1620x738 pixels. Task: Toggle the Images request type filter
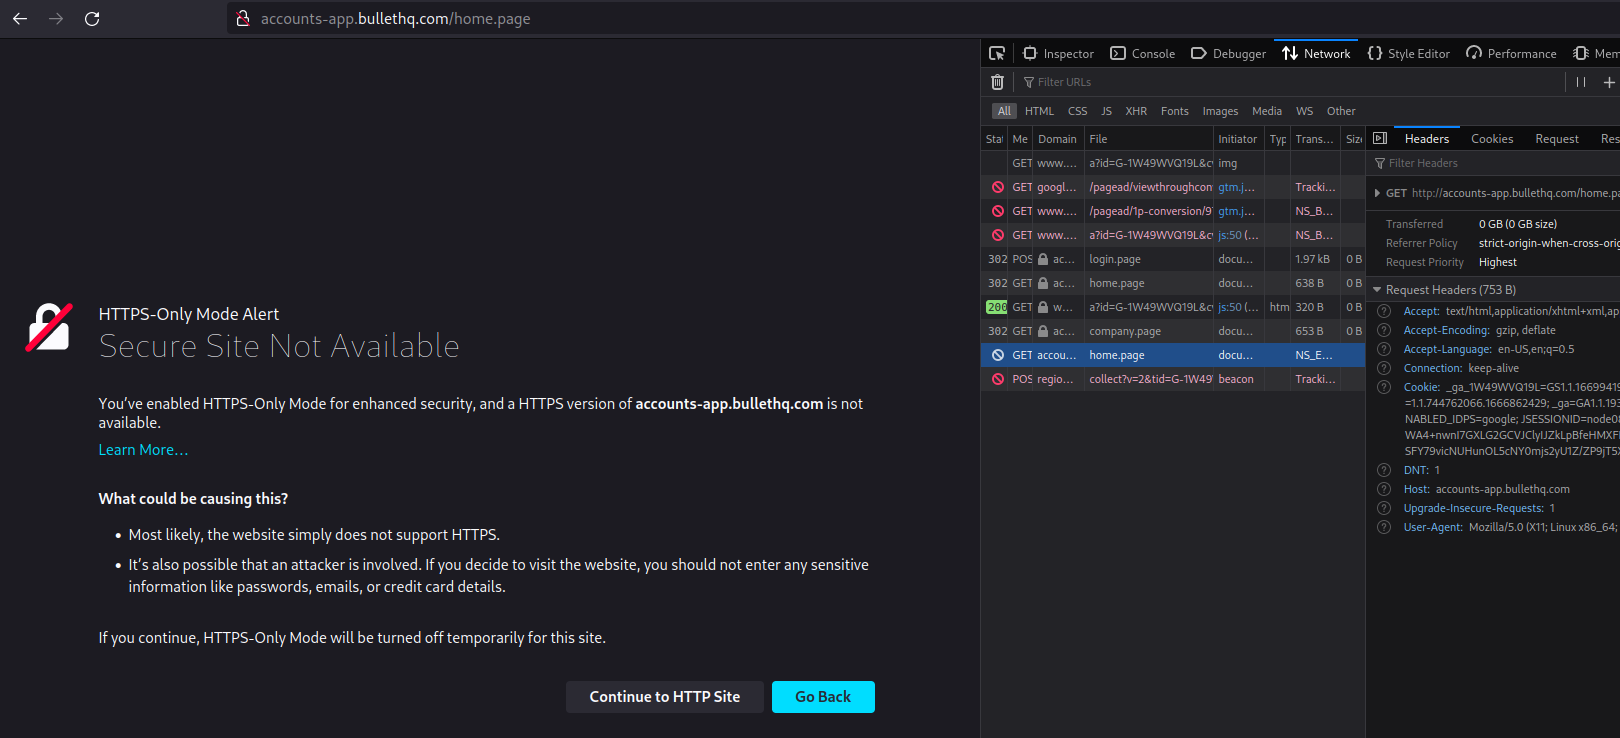click(x=1220, y=111)
